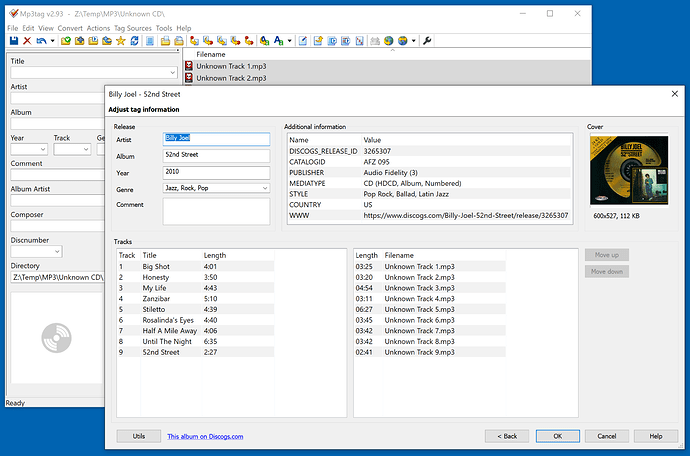Select 'Unknown Track 9.mp3' in dialog file list
Image resolution: width=690 pixels, height=456 pixels.
pos(430,352)
